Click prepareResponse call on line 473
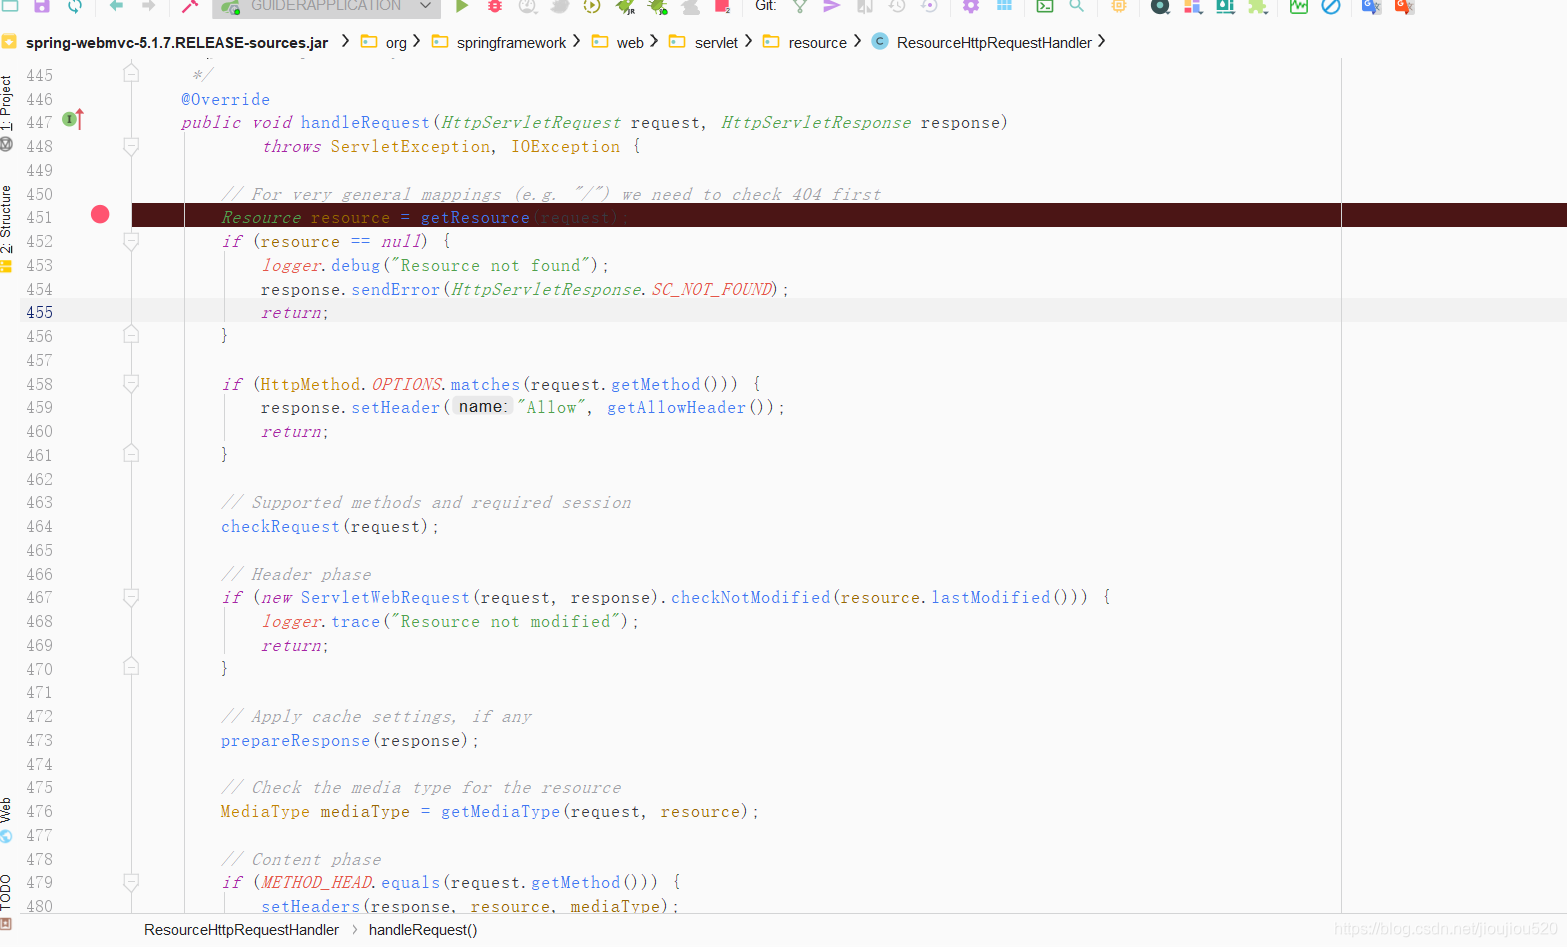This screenshot has height=947, width=1567. (295, 741)
